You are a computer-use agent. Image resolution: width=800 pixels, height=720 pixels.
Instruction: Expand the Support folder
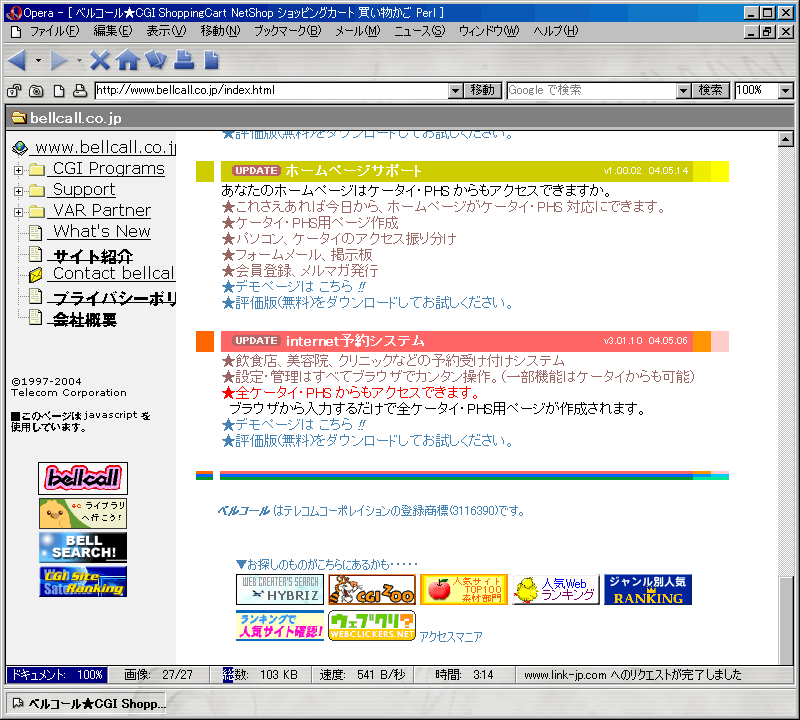point(18,191)
